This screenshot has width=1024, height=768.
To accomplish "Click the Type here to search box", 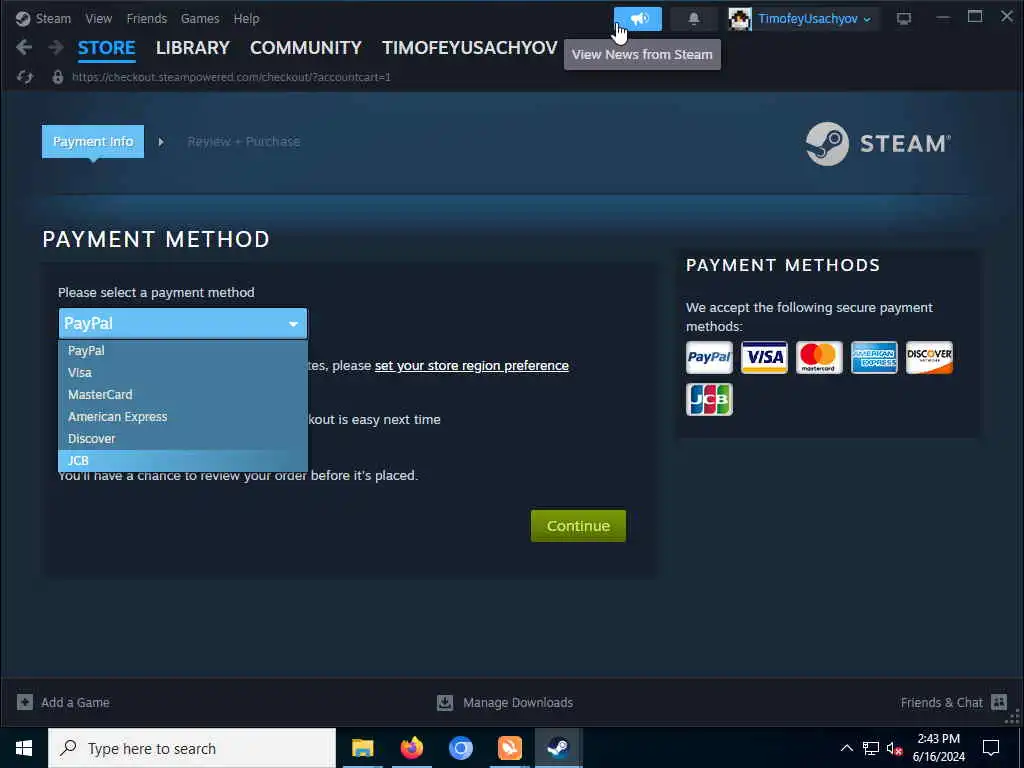I will tap(192, 748).
